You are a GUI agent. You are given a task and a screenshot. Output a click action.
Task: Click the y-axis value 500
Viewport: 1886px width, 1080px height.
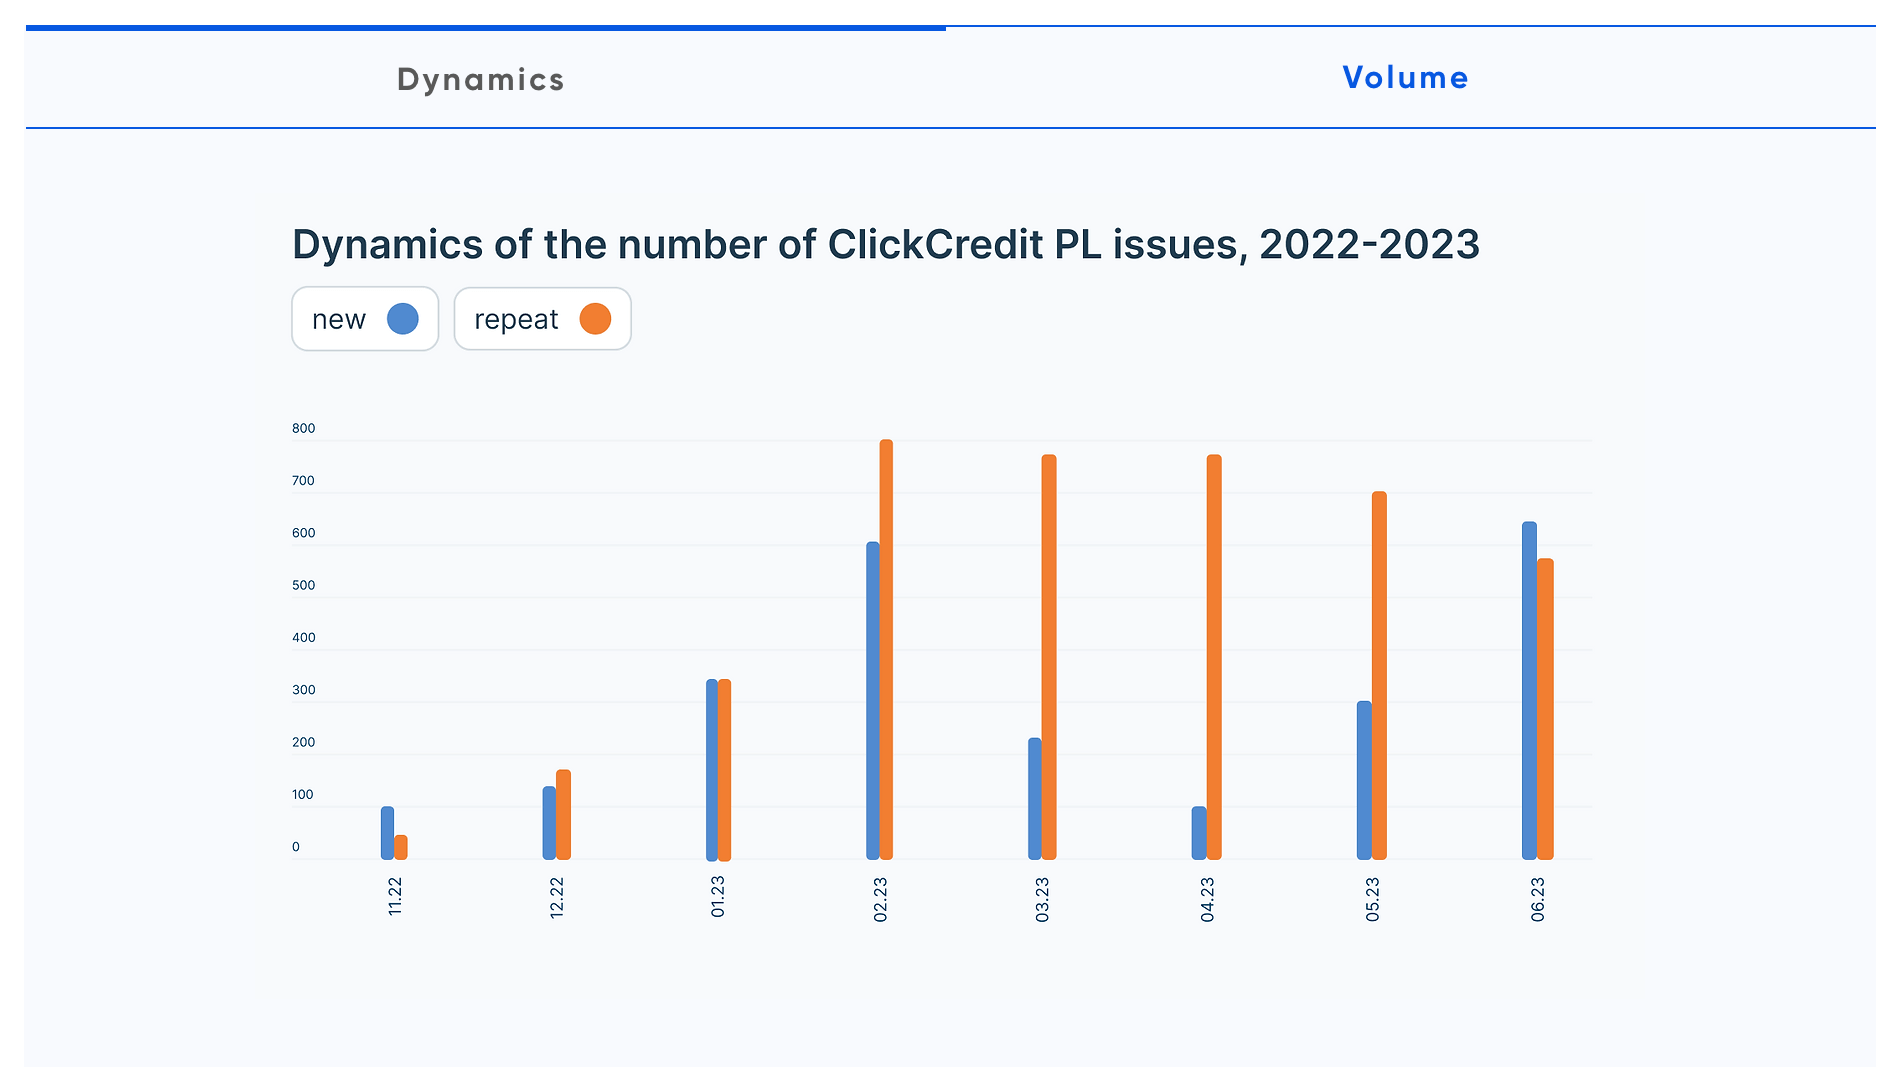(x=303, y=585)
